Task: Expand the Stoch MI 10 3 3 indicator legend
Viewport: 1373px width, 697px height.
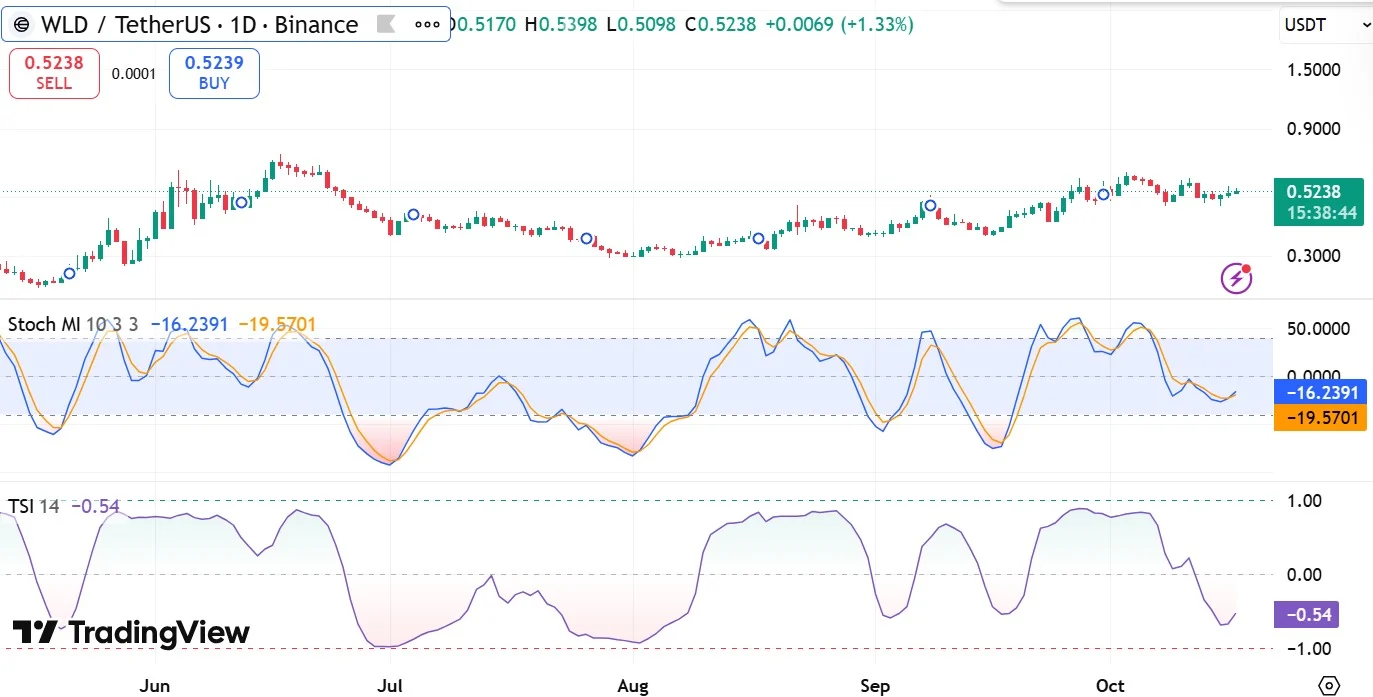Action: 73,324
